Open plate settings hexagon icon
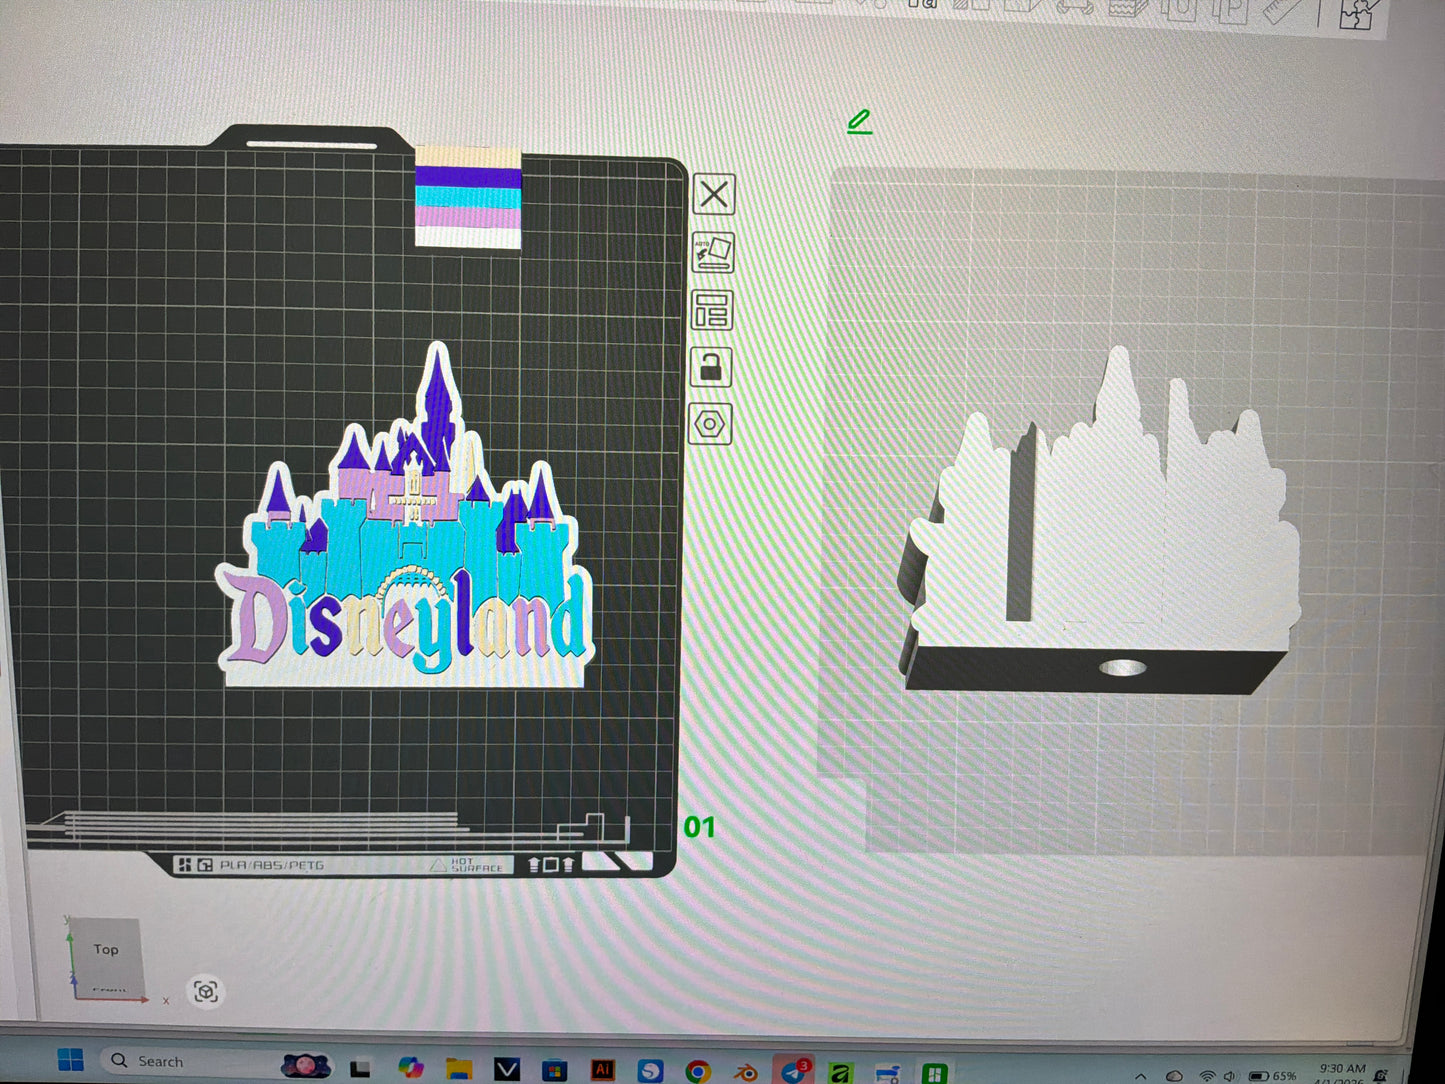The height and width of the screenshot is (1084, 1445). pos(710,424)
